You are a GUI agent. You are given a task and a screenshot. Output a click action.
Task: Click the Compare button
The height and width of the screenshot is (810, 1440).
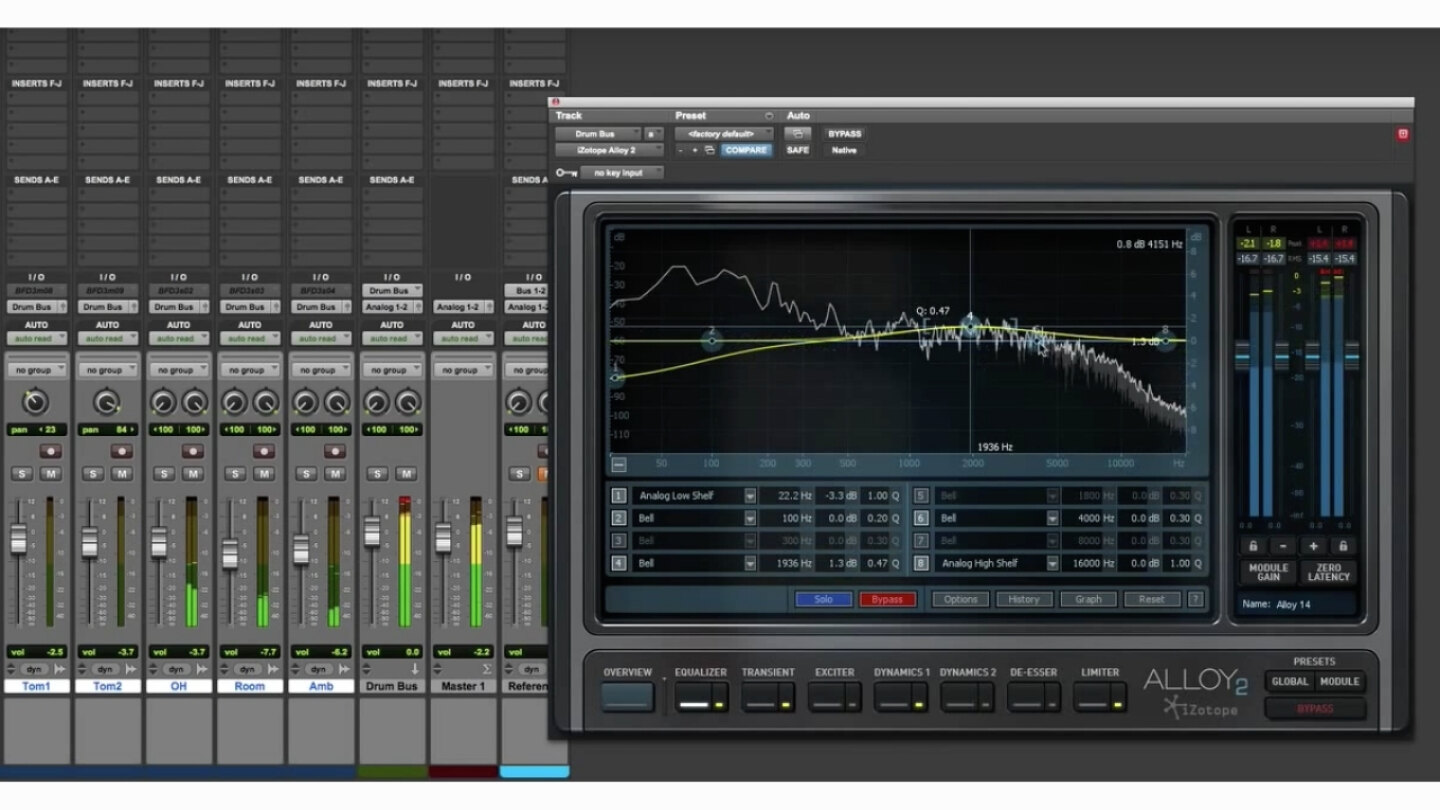[746, 150]
